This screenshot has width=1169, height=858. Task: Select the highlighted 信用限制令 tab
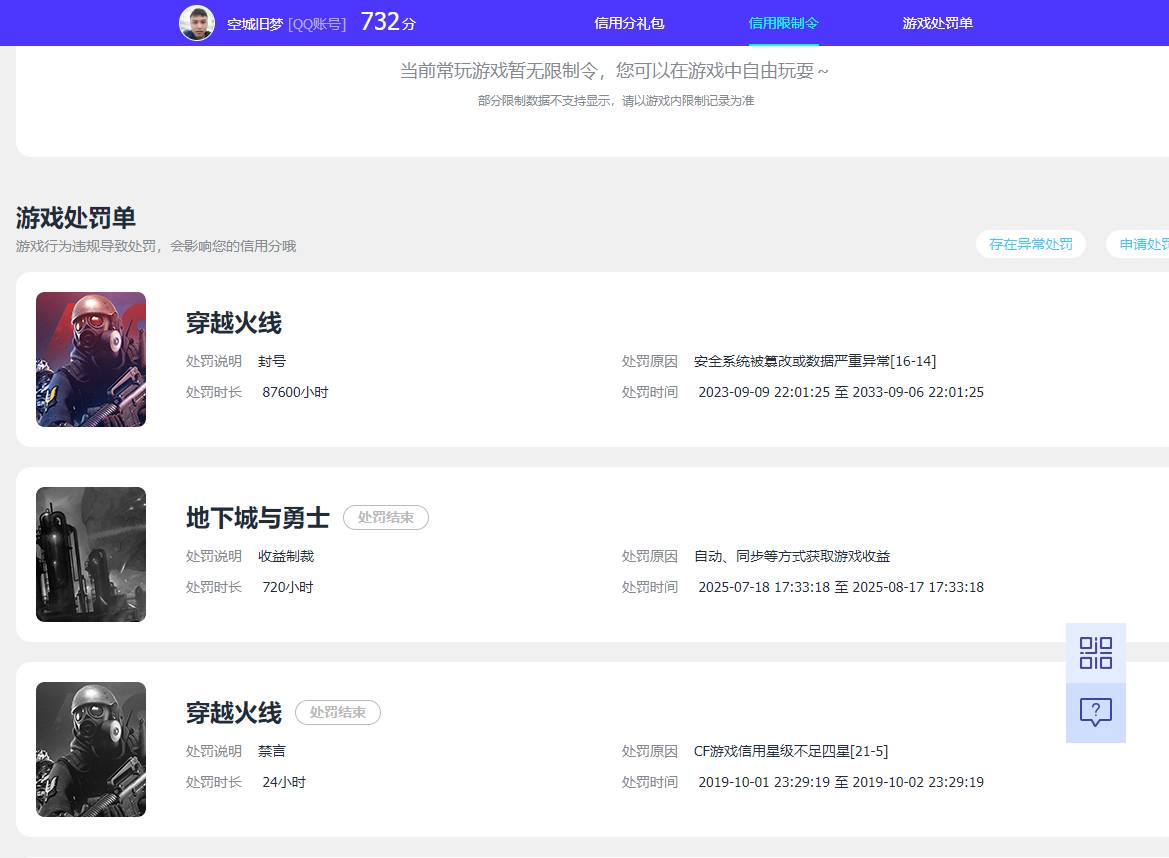[783, 22]
